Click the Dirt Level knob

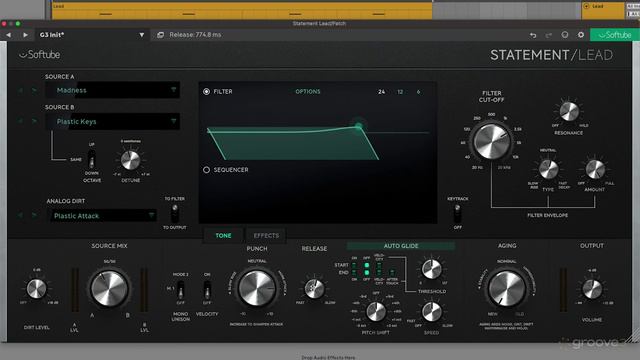(x=36, y=289)
